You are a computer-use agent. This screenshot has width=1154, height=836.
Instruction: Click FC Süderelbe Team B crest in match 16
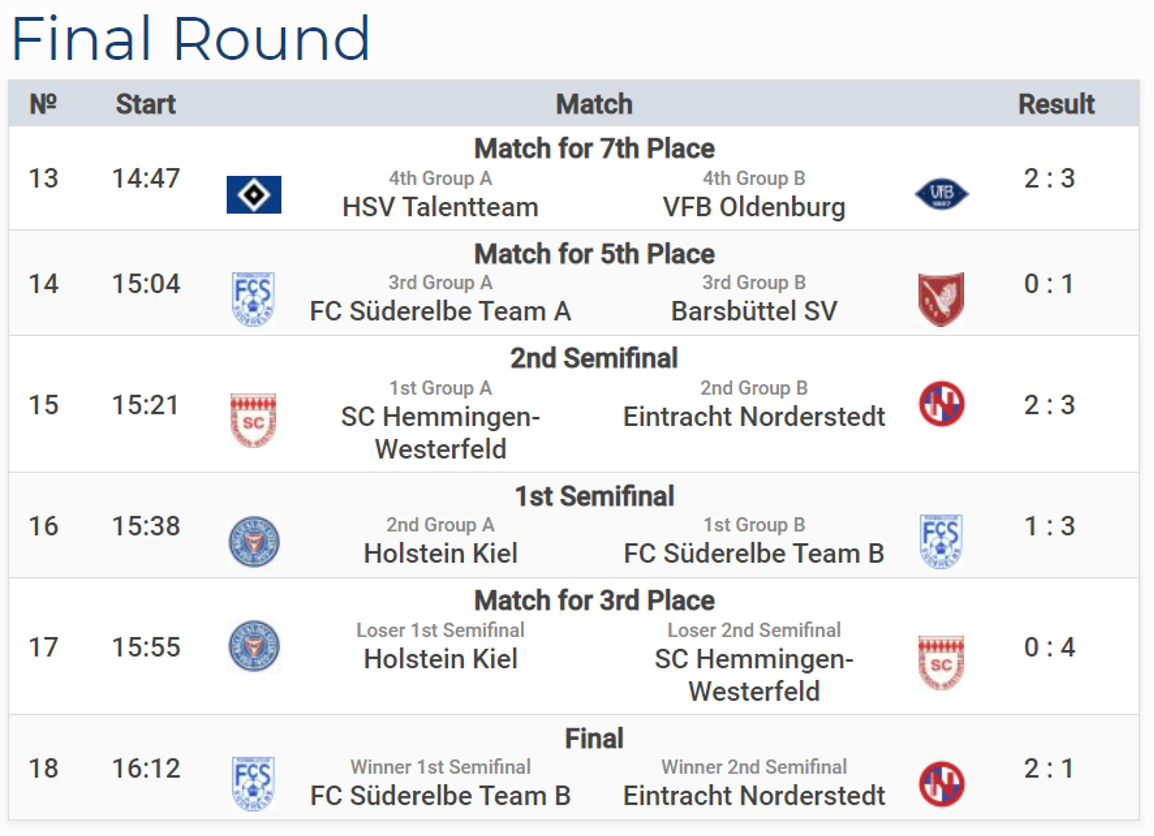(x=941, y=542)
